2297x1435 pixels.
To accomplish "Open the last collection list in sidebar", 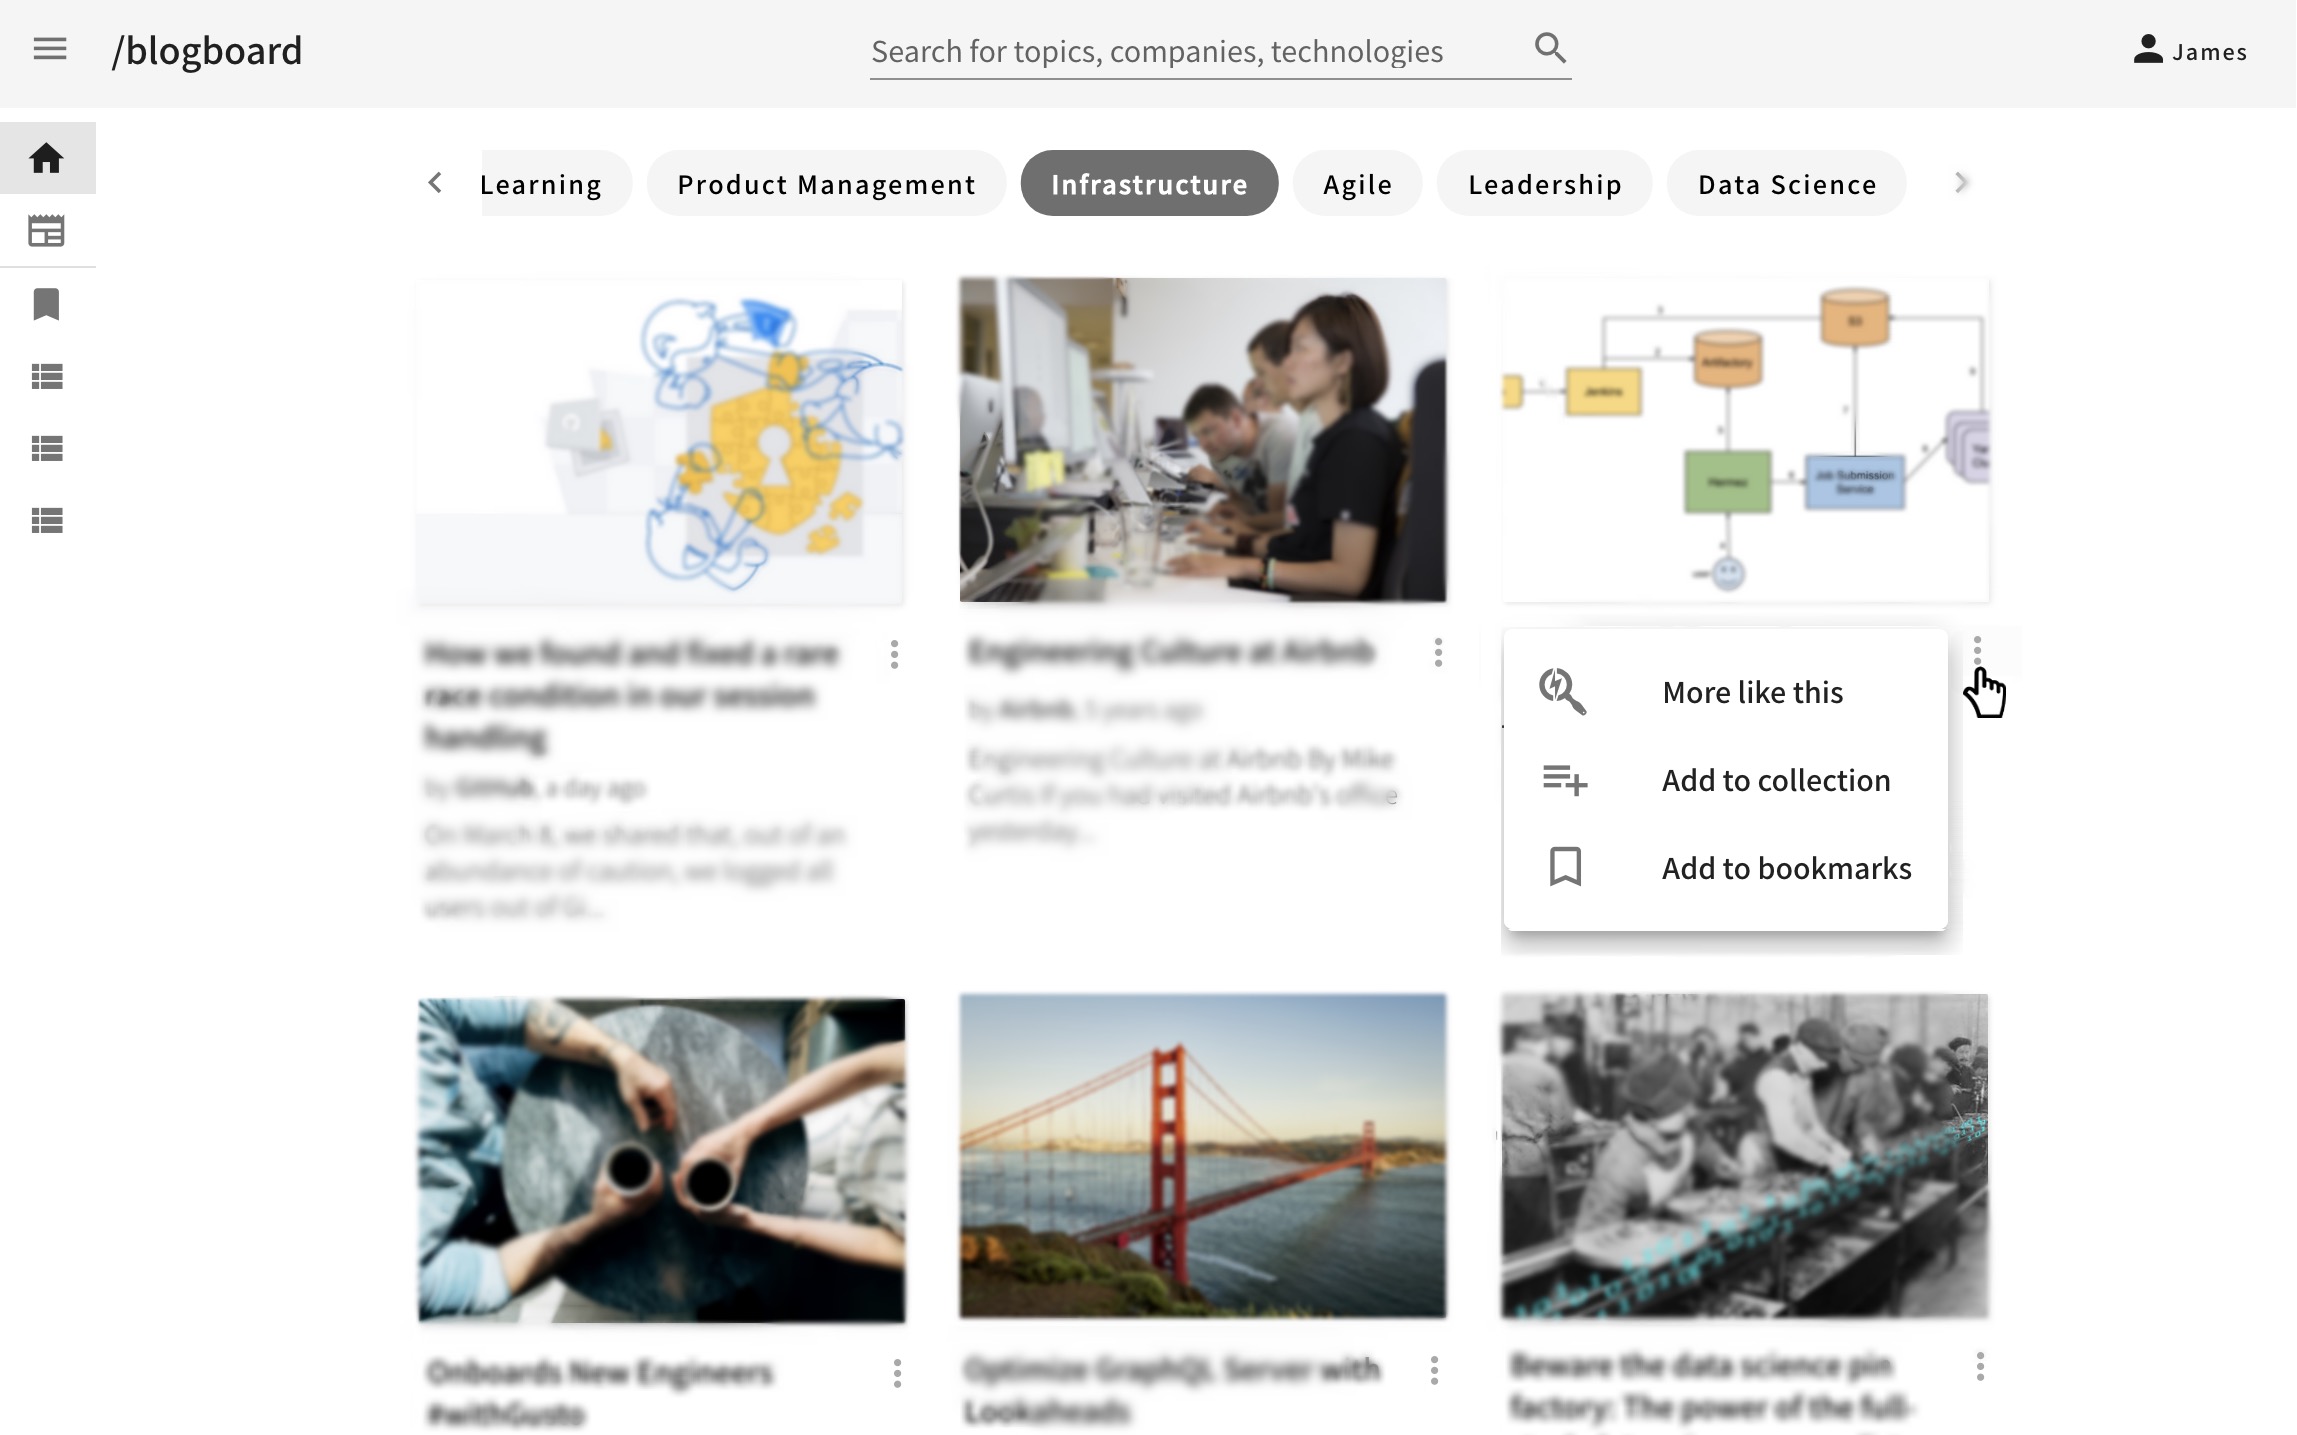I will click(x=46, y=520).
